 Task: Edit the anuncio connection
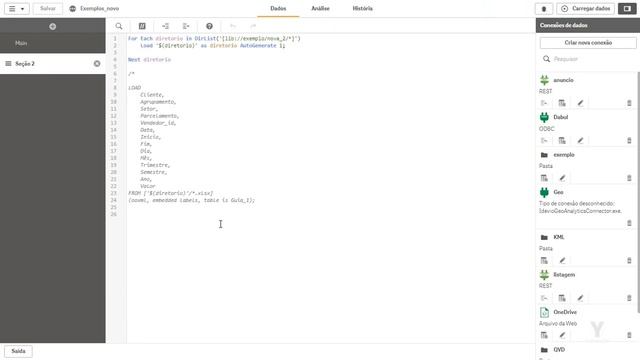point(580,103)
